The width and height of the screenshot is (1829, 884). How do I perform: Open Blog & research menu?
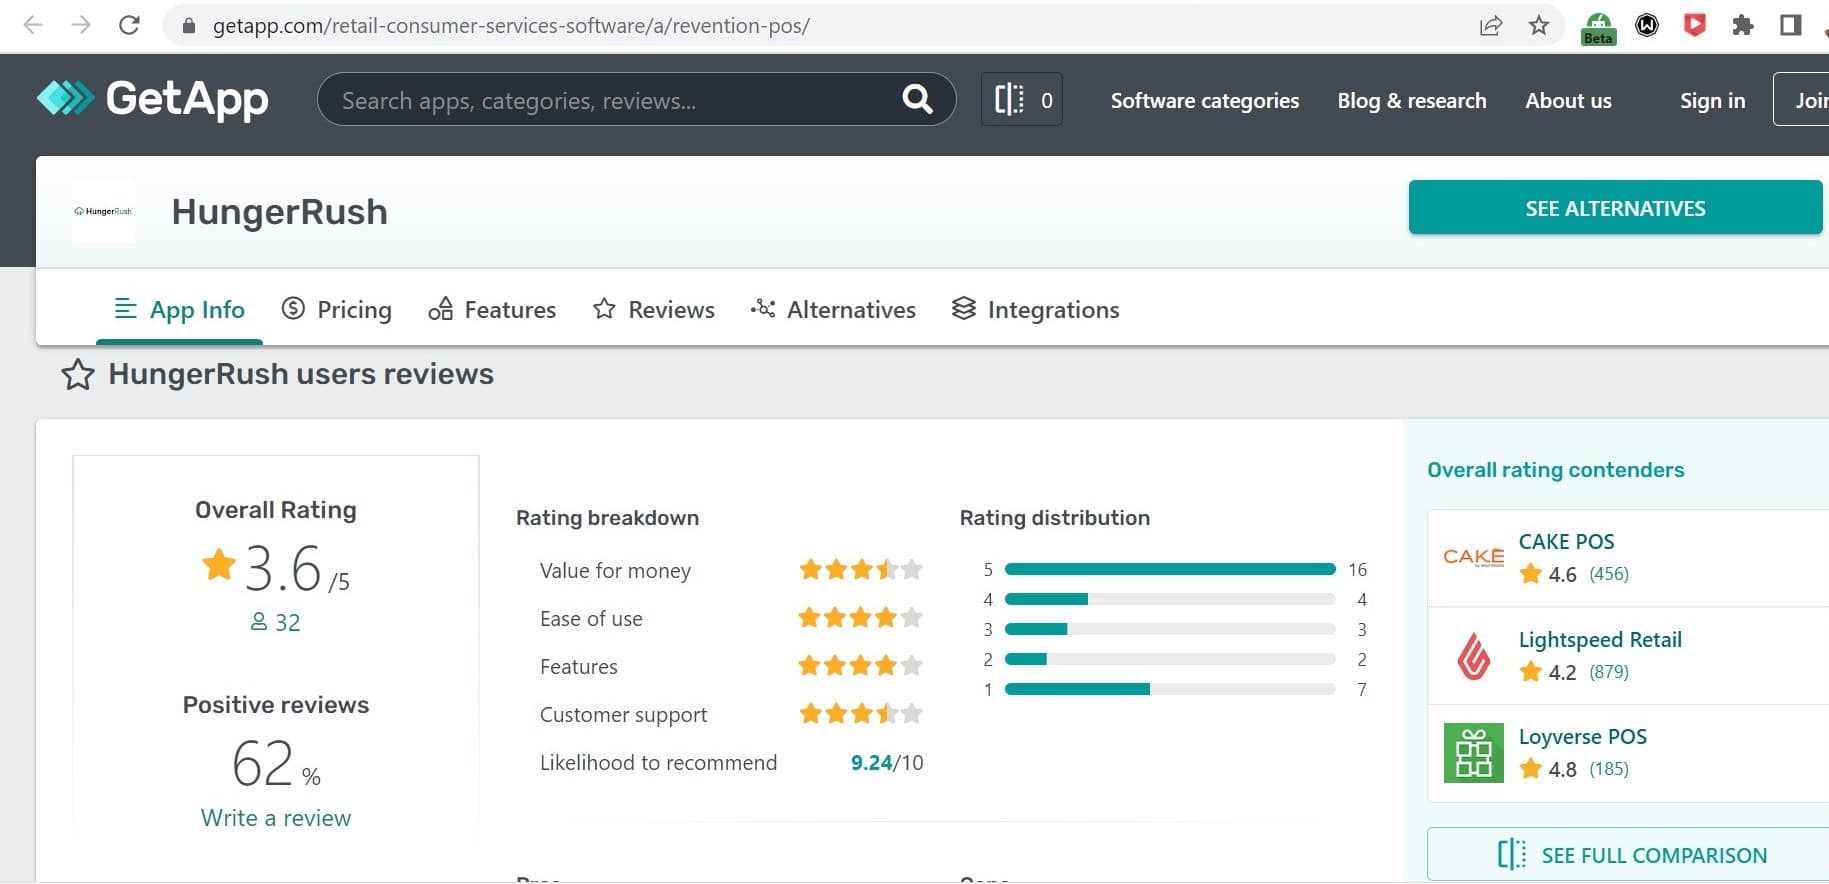pyautogui.click(x=1412, y=100)
